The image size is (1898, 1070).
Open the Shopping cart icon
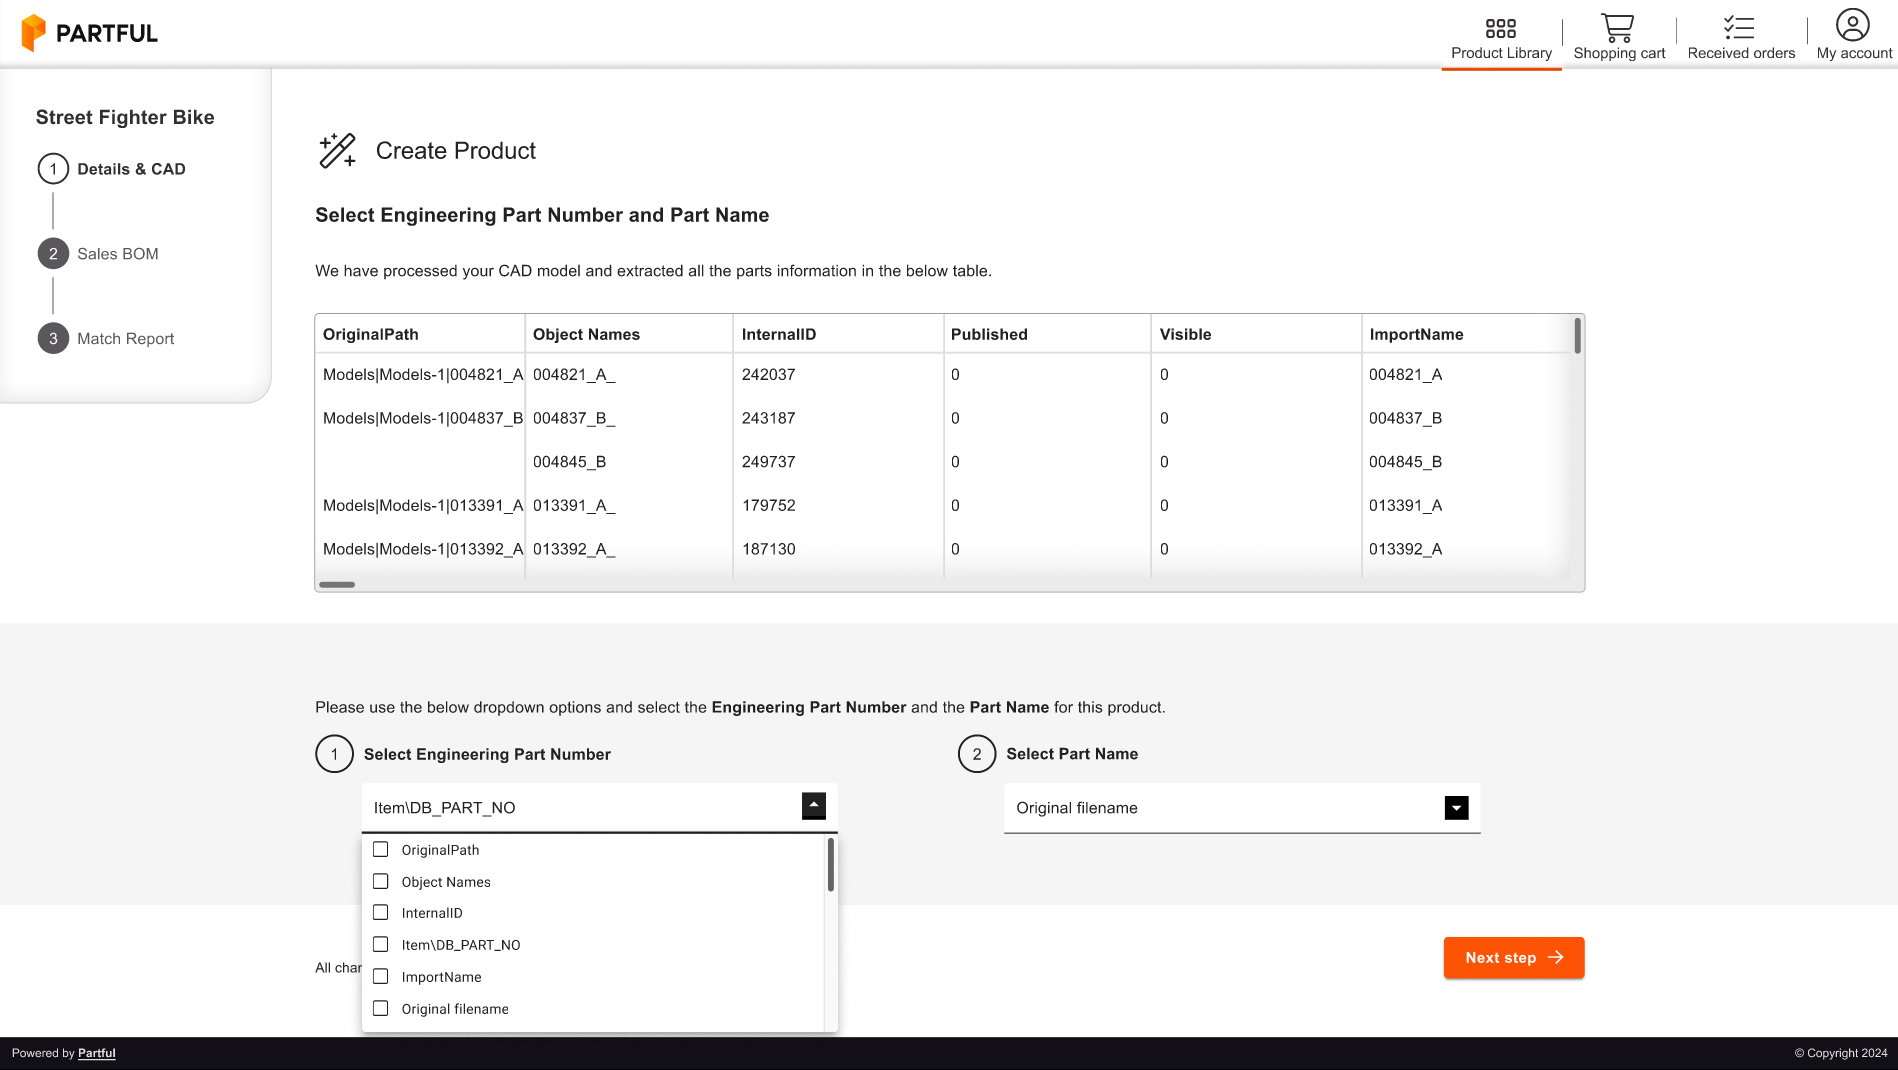coord(1617,28)
